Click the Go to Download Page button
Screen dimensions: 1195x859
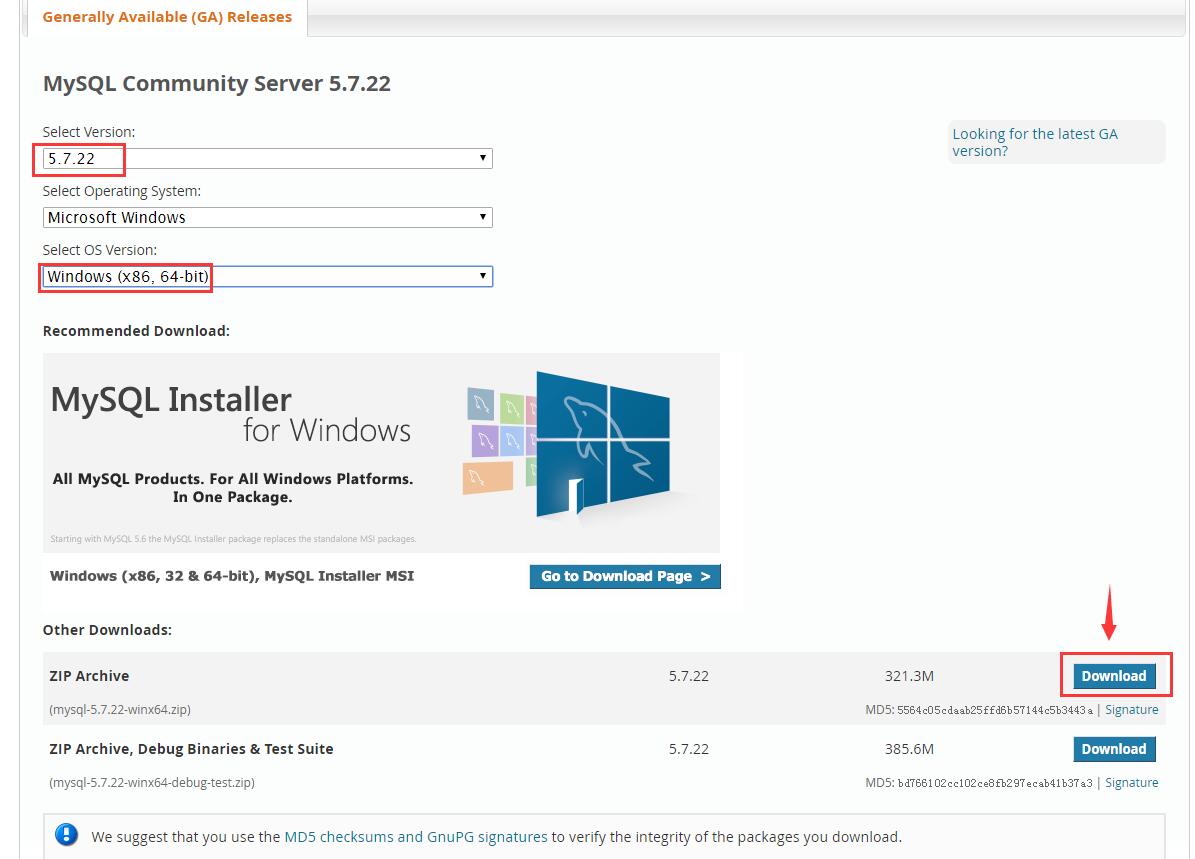point(625,576)
